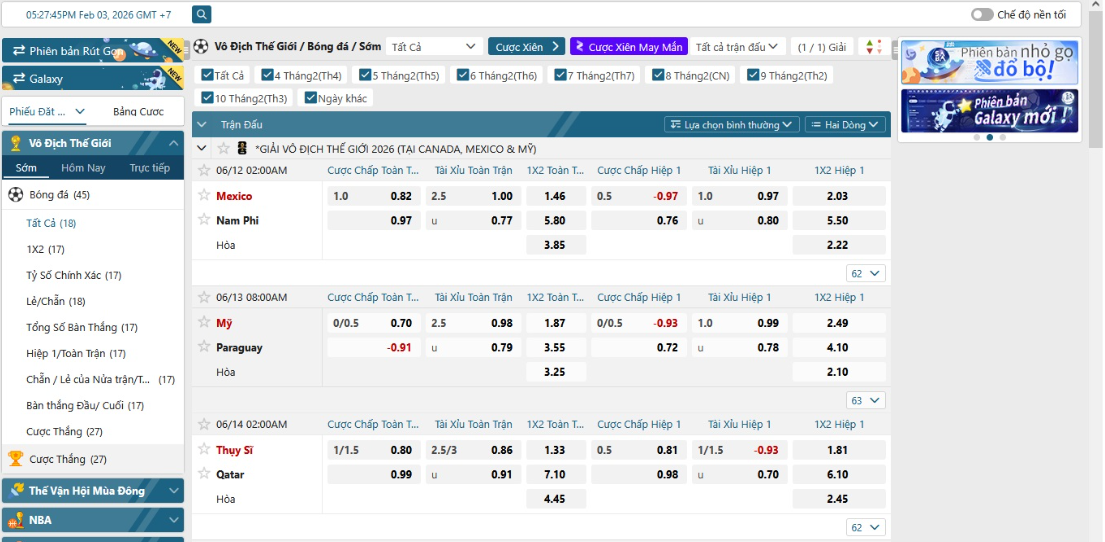1105x542 pixels.
Task: Toggle the dark mode switch
Action: pyautogui.click(x=981, y=15)
